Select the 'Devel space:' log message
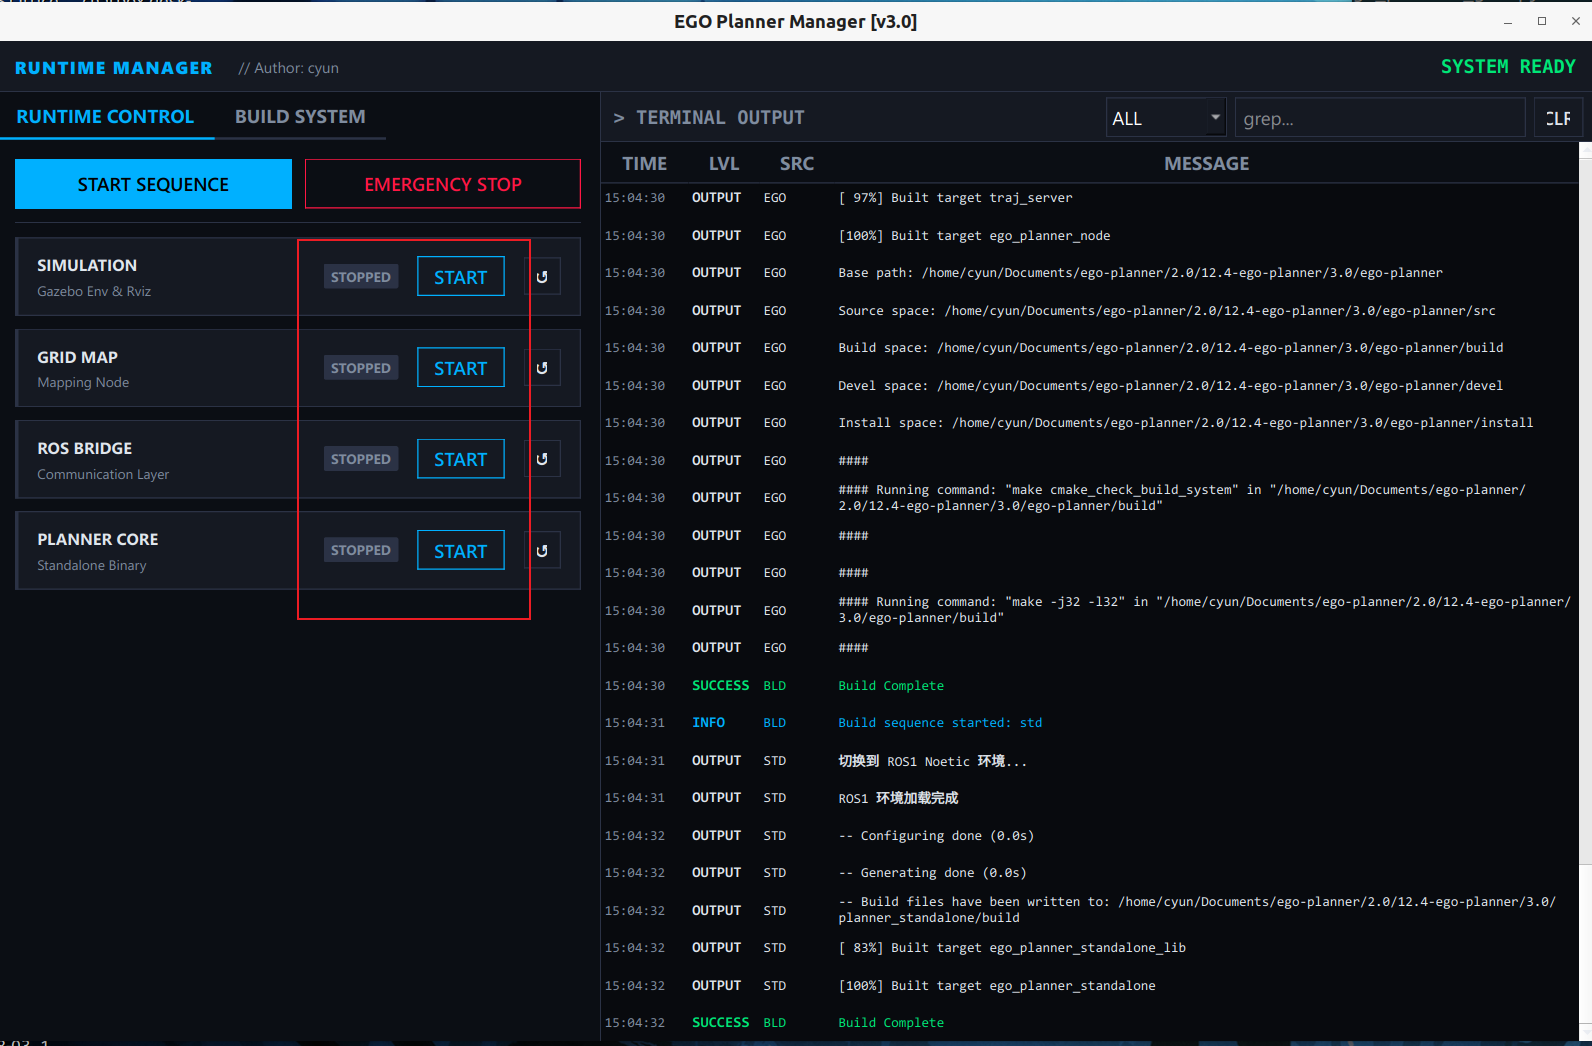Viewport: 1592px width, 1046px height. pos(1170,386)
